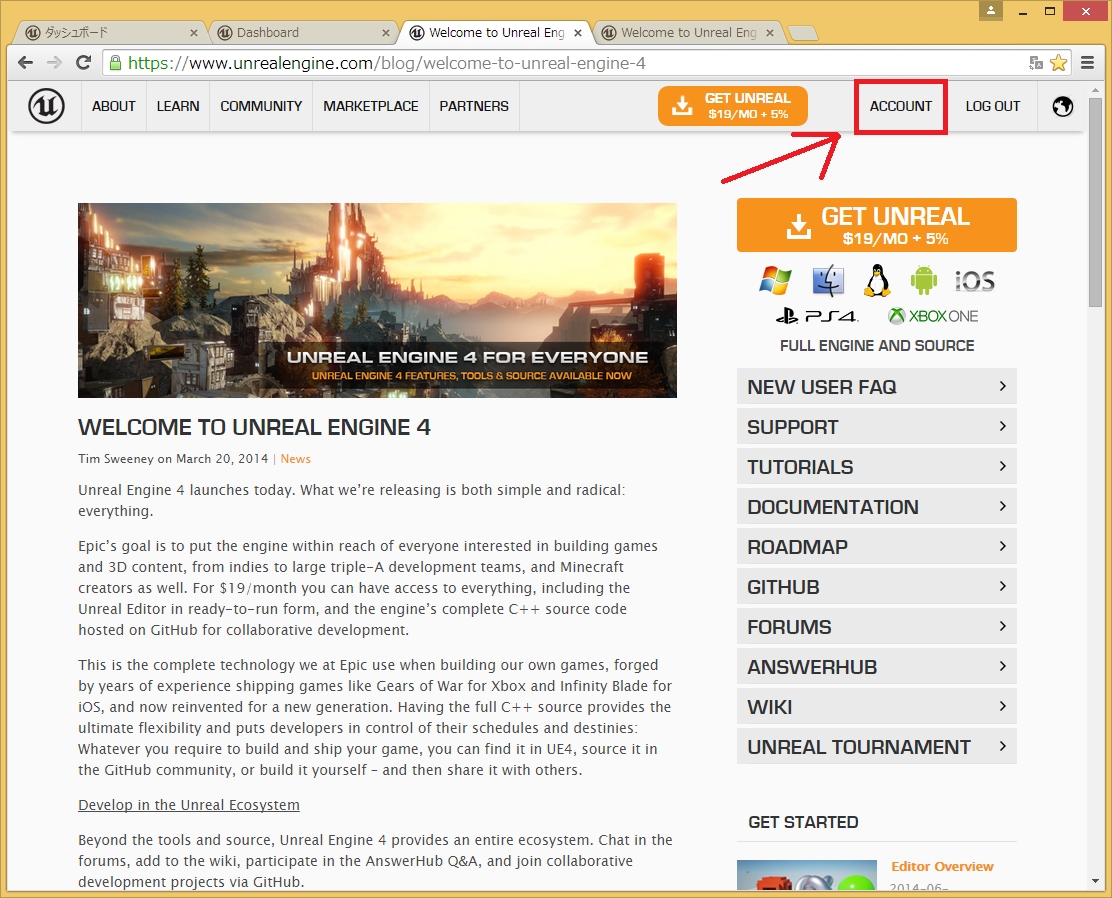Open the ABOUT menu
This screenshot has height=898, width=1112.
click(113, 106)
